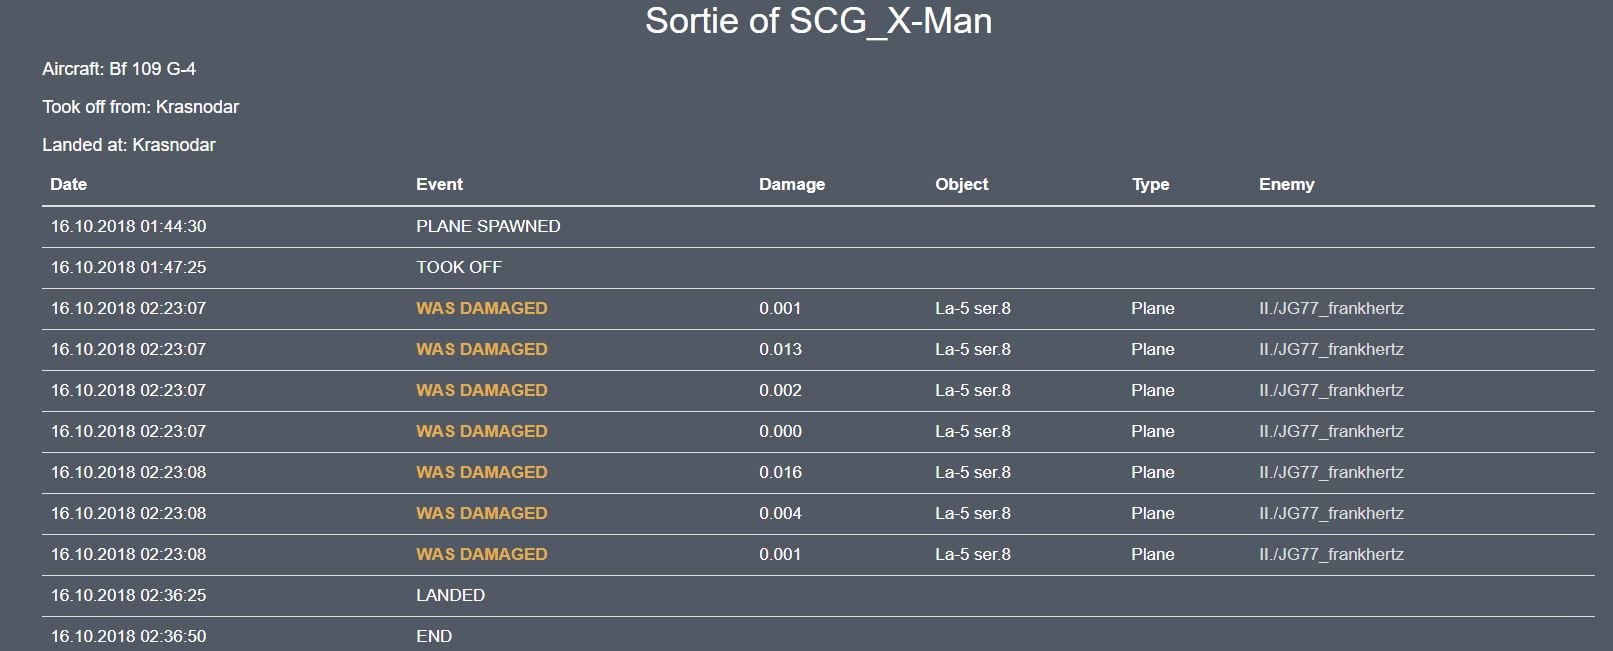The width and height of the screenshot is (1613, 651).
Task: Select the TOOK OFF event entry
Action: (459, 267)
